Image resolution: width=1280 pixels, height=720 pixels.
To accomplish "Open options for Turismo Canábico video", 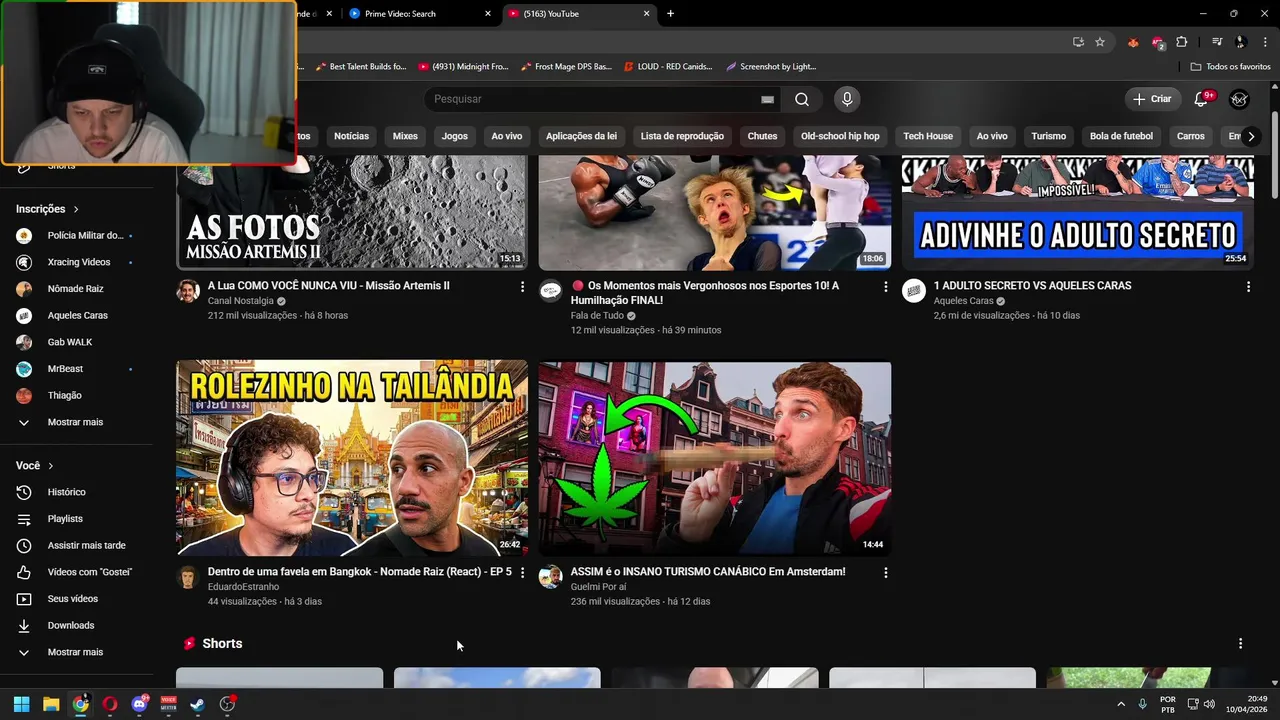I will (885, 572).
